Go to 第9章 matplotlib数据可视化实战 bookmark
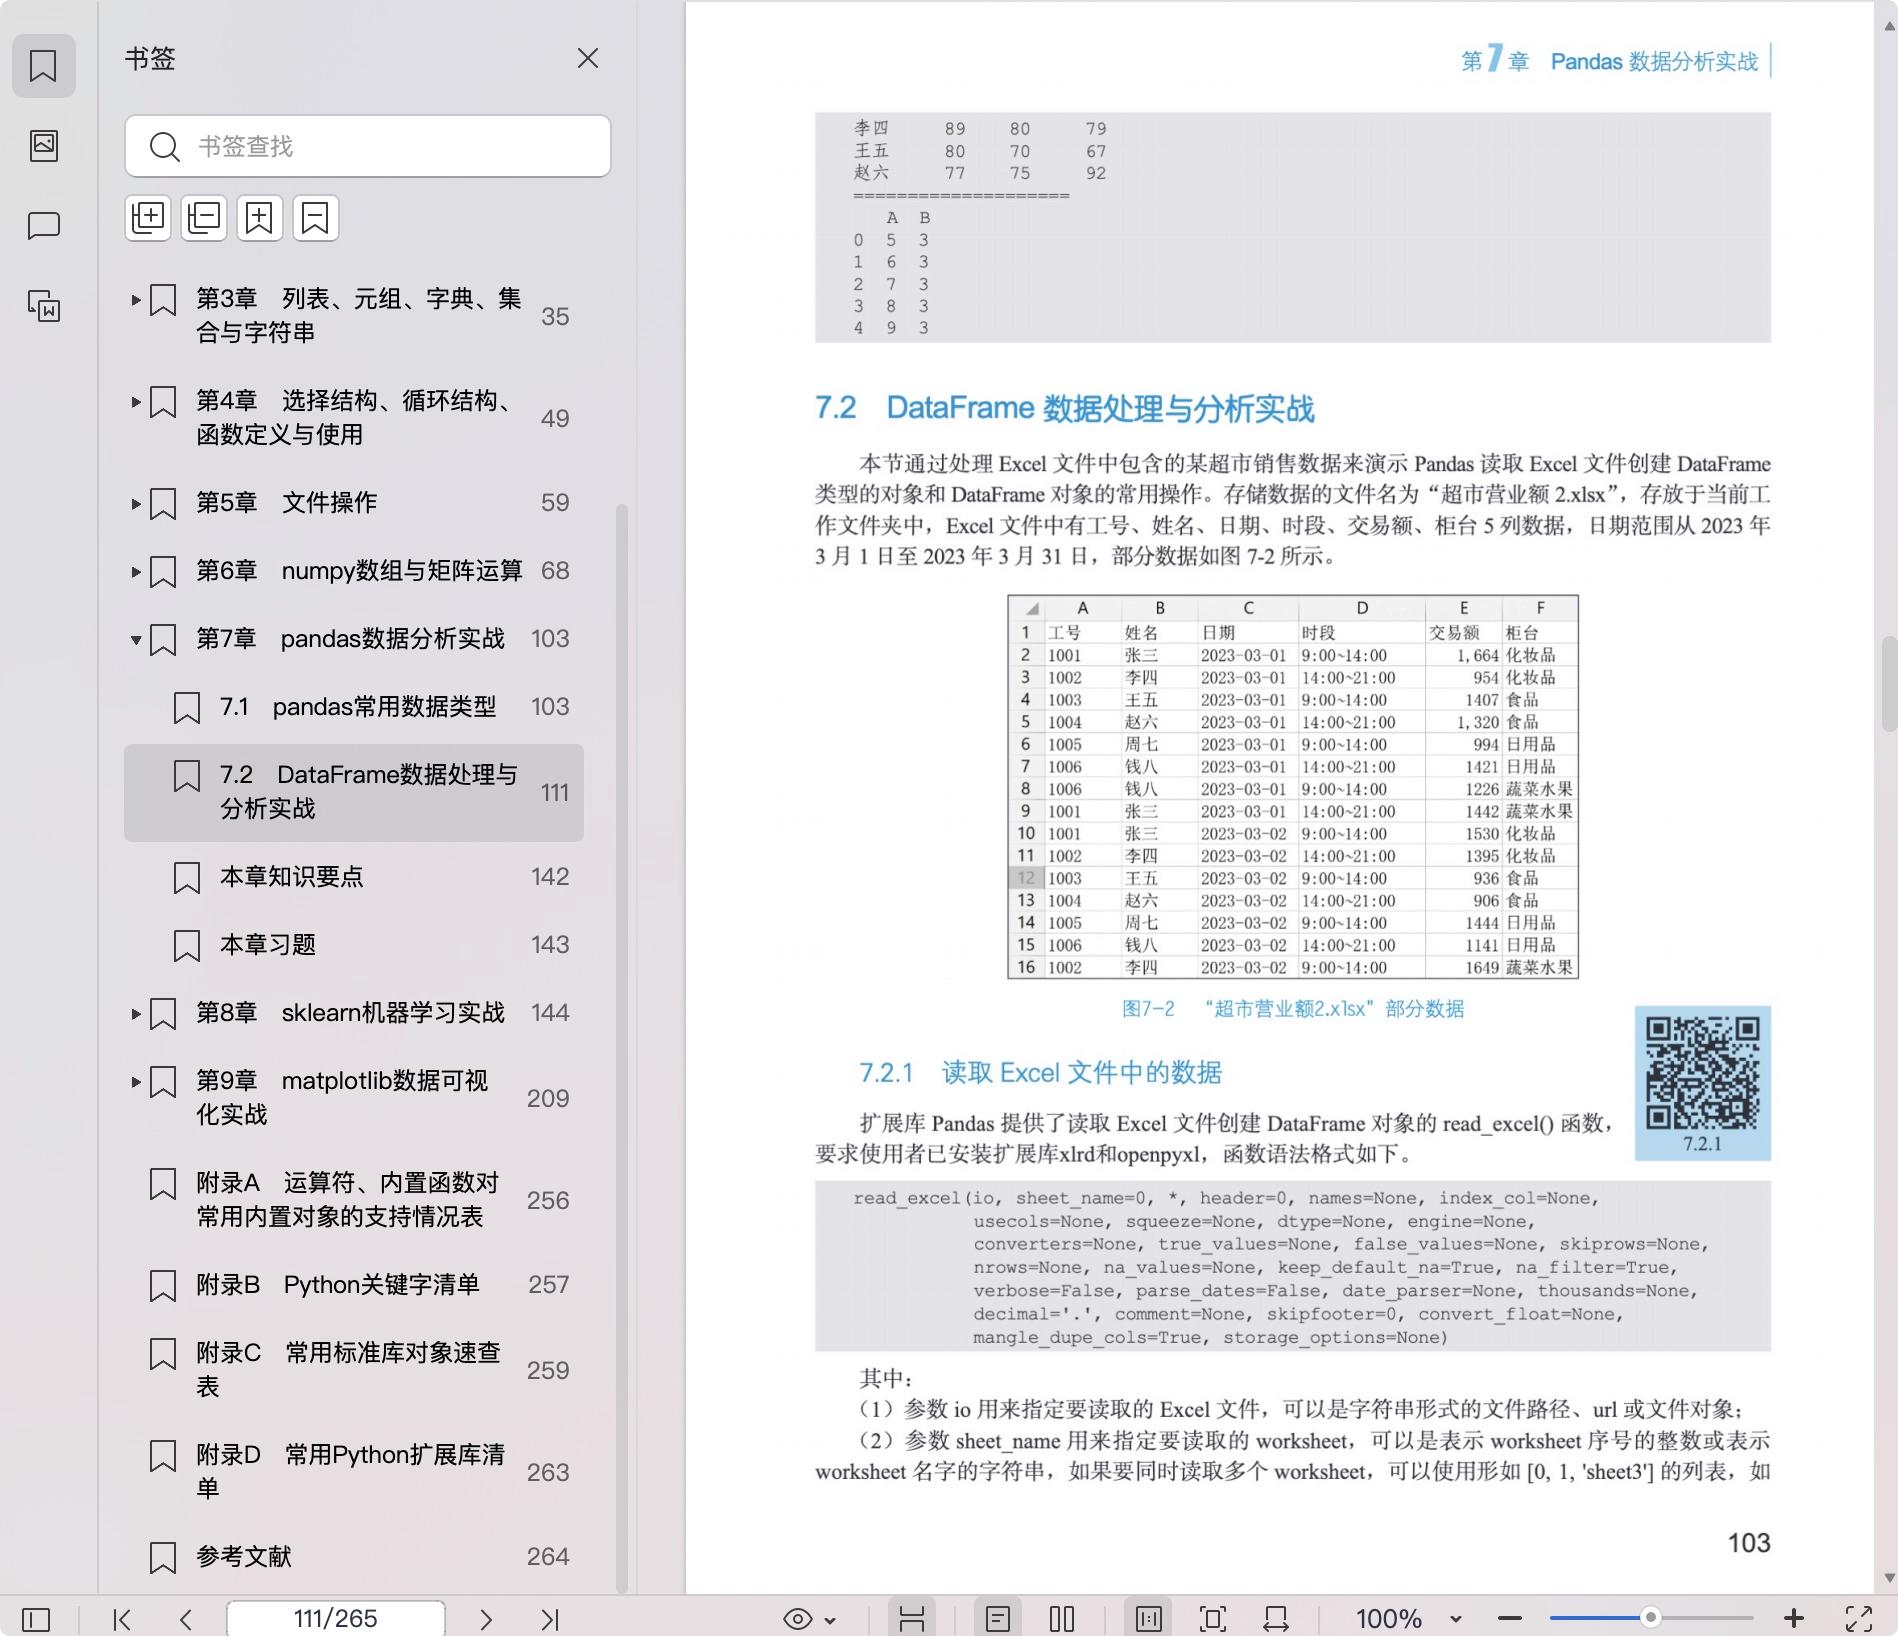This screenshot has height=1636, width=1898. [x=354, y=1098]
